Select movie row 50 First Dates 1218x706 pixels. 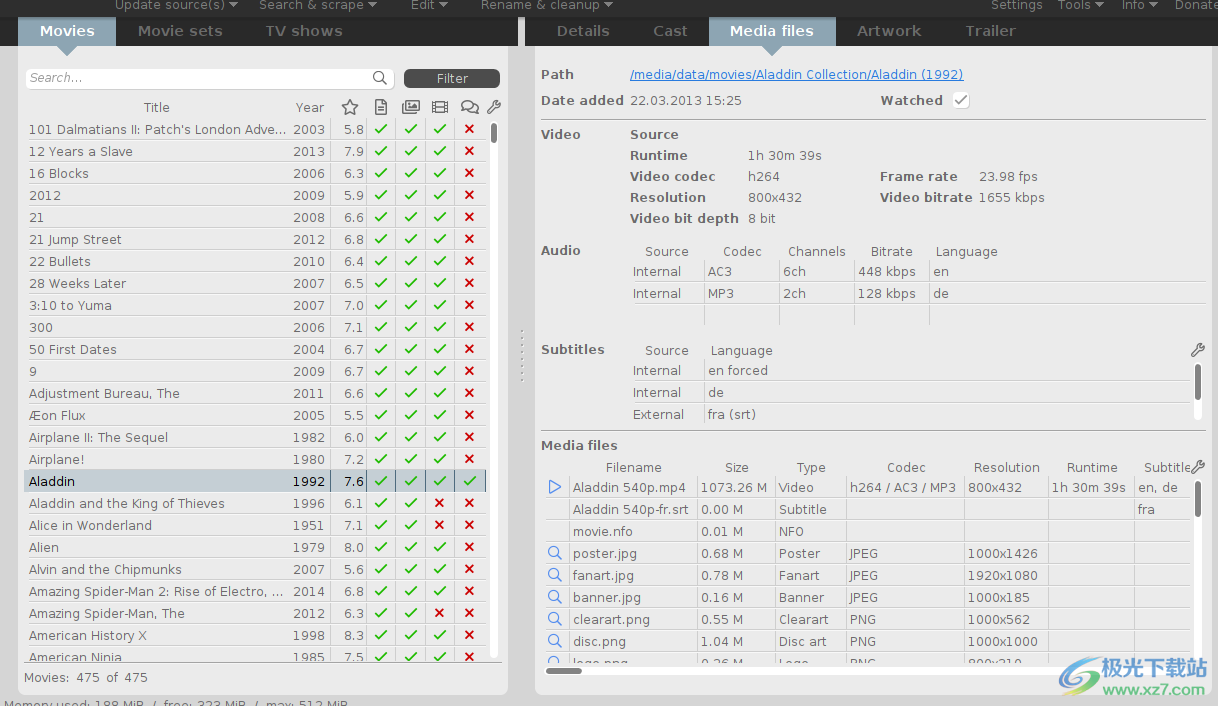pyautogui.click(x=256, y=349)
